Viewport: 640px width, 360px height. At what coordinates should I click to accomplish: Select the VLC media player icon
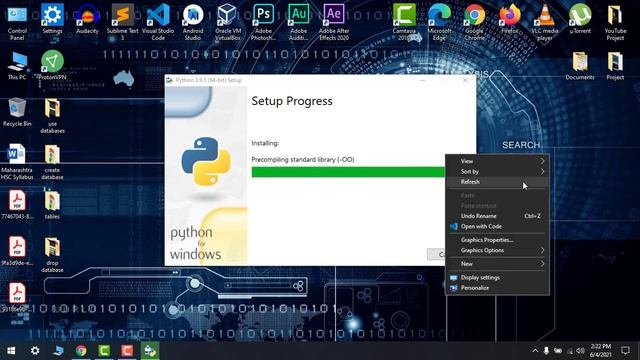[x=545, y=22]
